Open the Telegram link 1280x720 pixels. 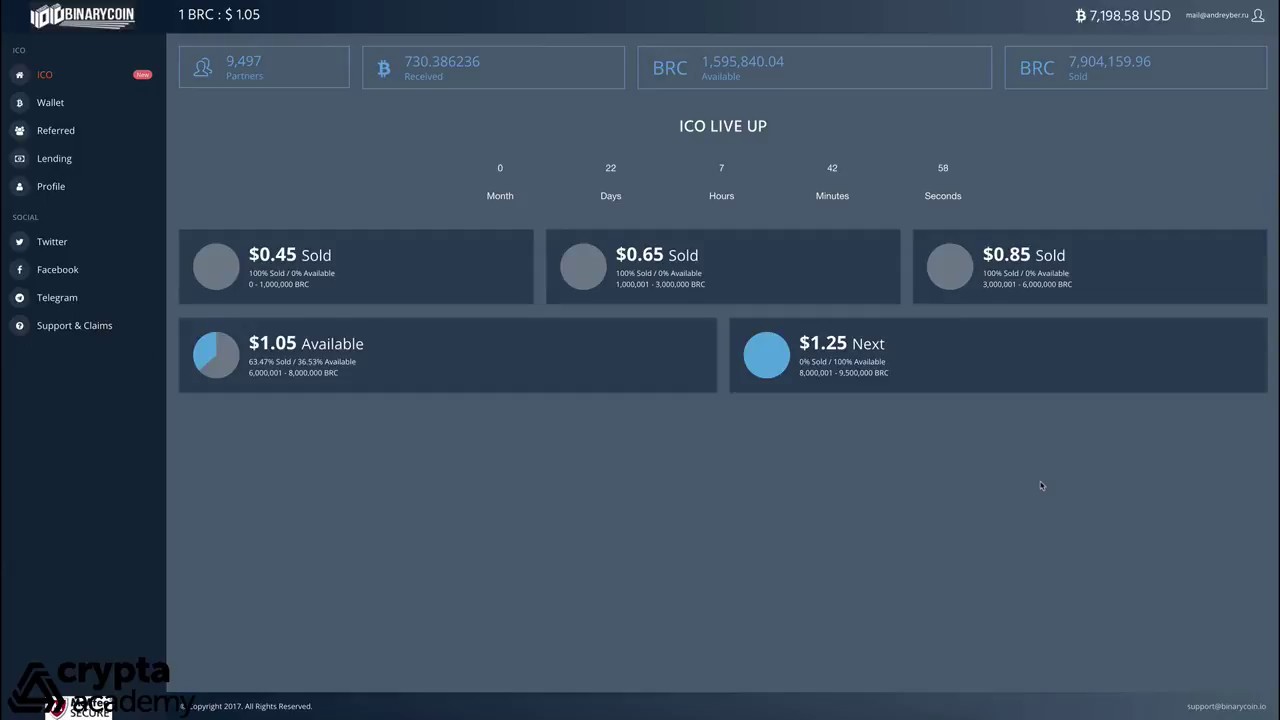(57, 298)
